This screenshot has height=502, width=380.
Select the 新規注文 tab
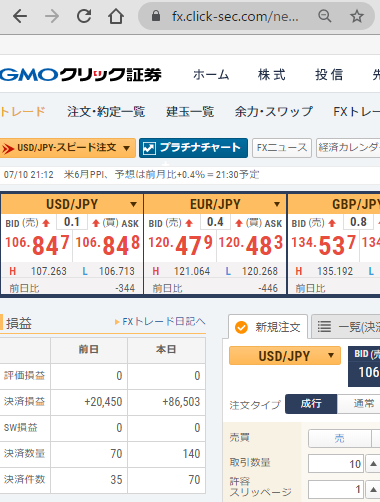point(268,327)
